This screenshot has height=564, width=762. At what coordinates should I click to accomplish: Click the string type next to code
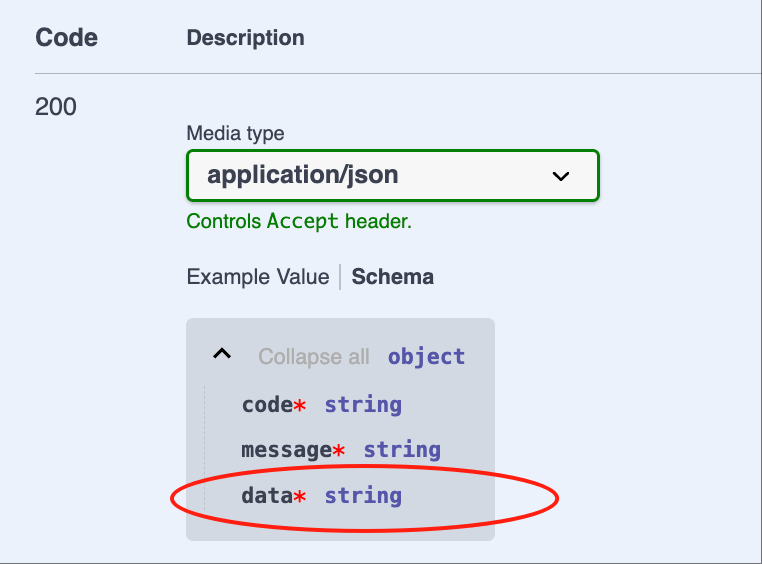(x=363, y=405)
